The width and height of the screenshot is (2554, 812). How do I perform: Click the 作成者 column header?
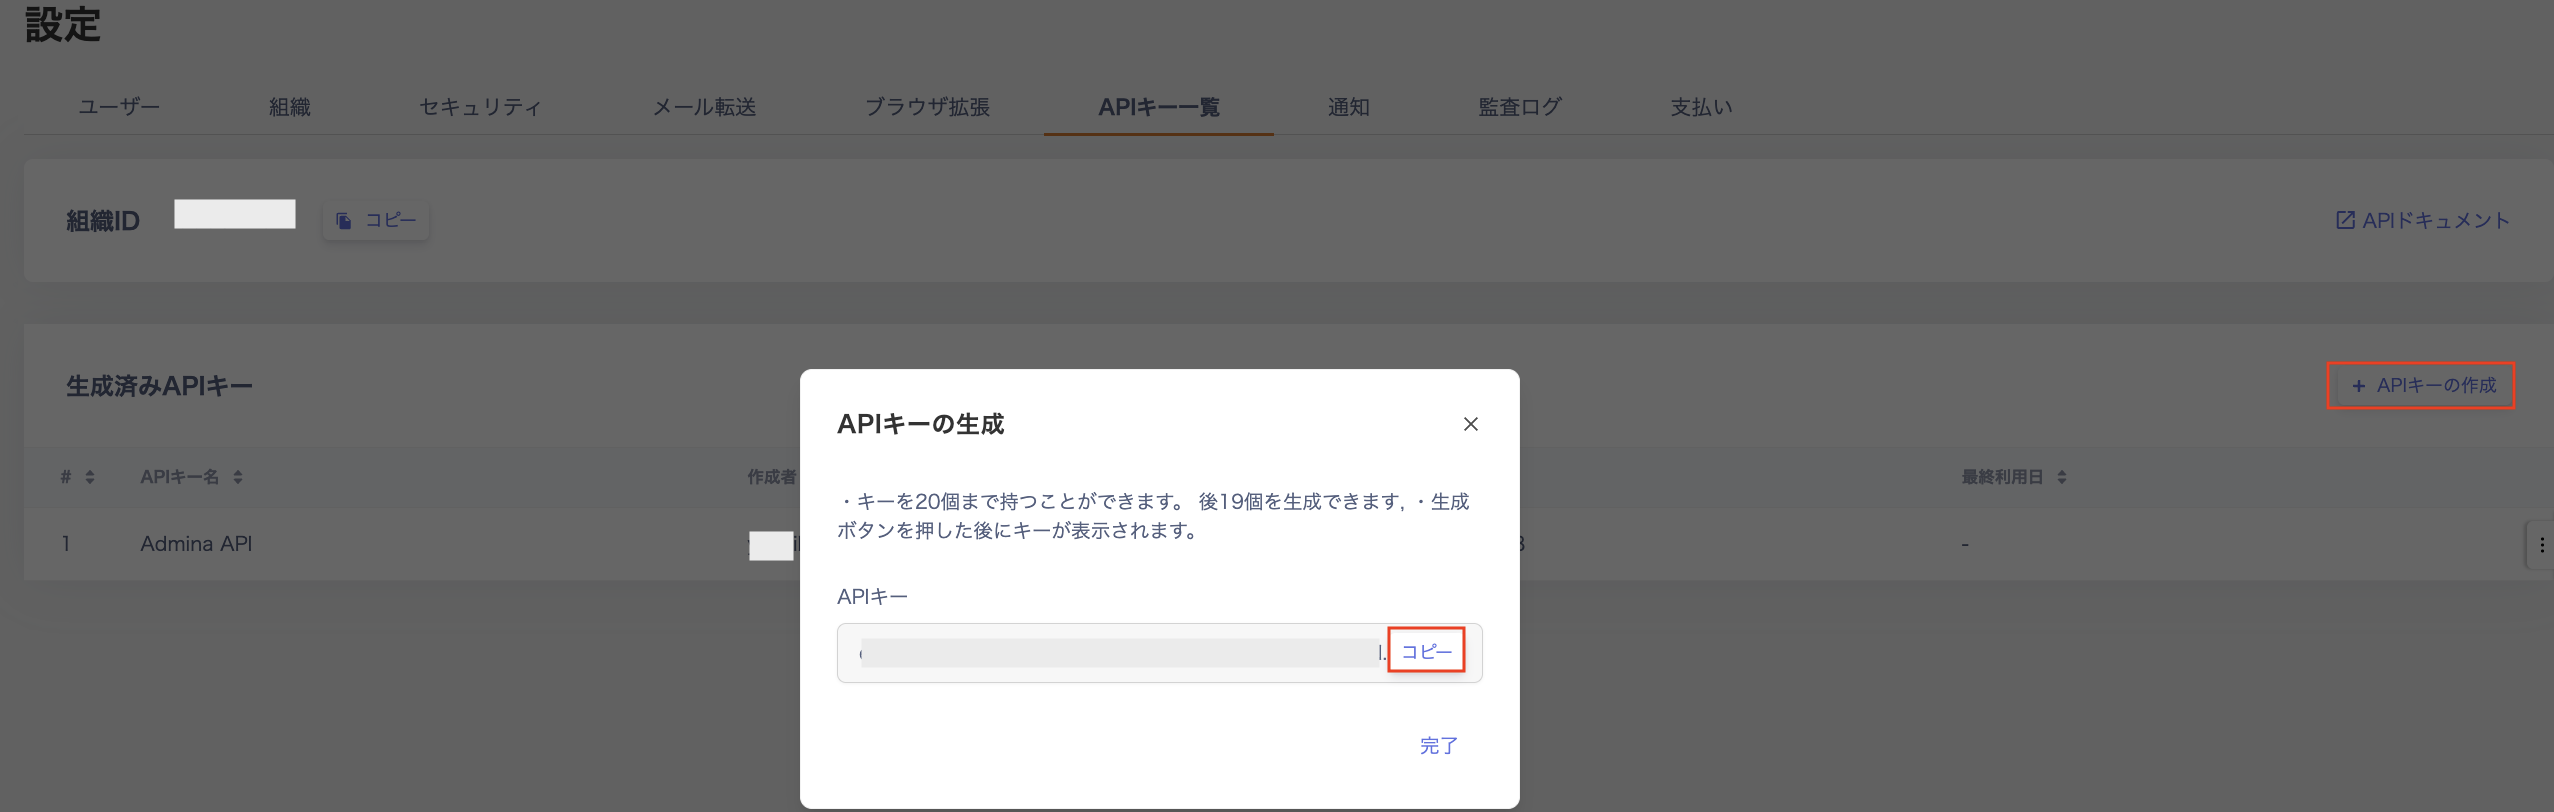click(771, 477)
